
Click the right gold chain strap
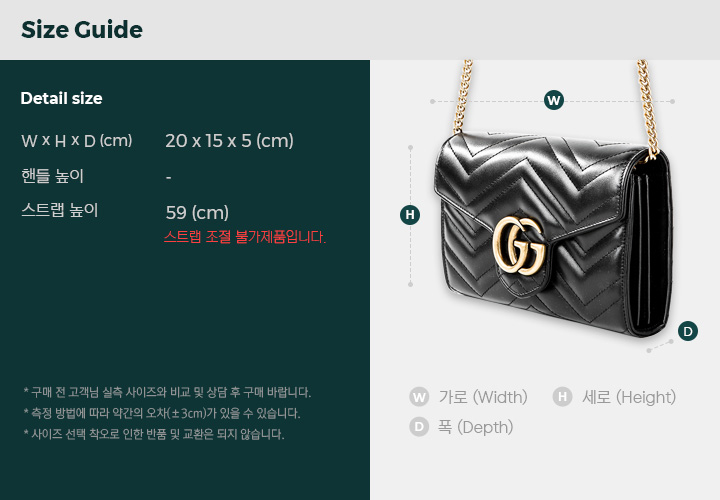(x=648, y=108)
